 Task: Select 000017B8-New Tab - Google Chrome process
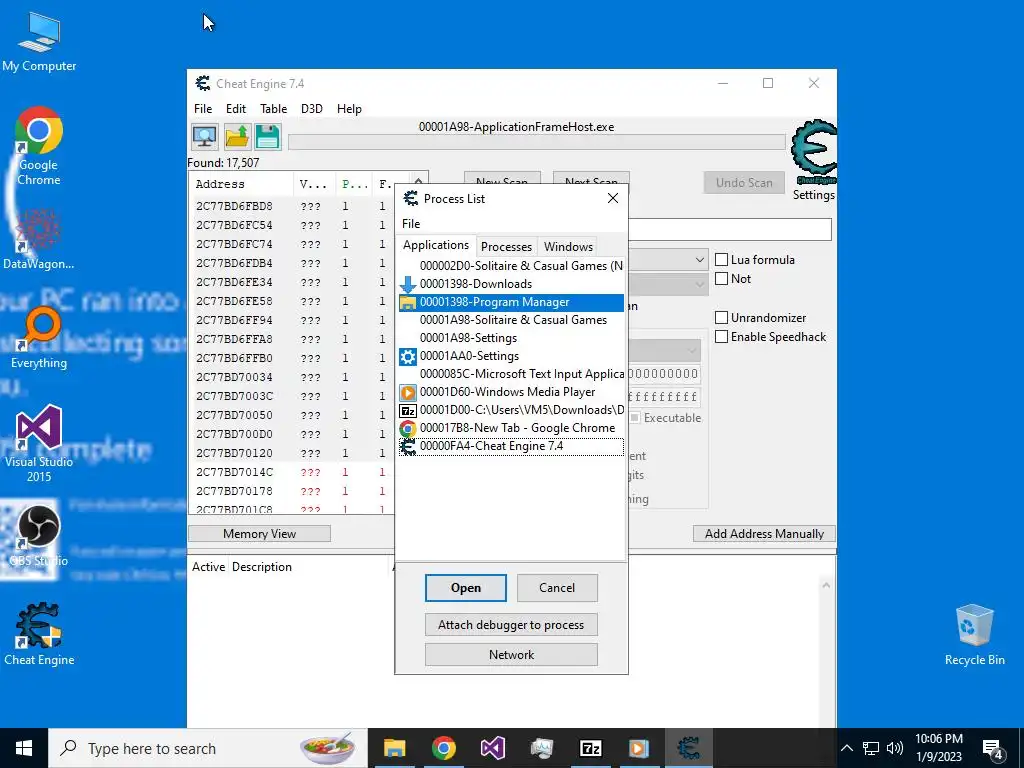(511, 428)
